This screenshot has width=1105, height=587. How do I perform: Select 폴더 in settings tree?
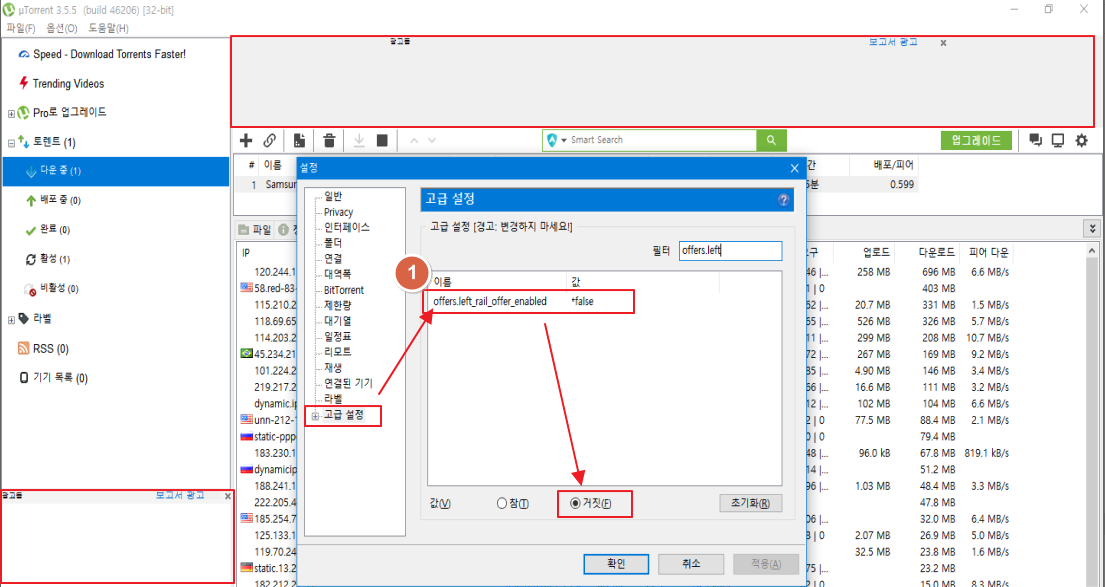pos(333,243)
